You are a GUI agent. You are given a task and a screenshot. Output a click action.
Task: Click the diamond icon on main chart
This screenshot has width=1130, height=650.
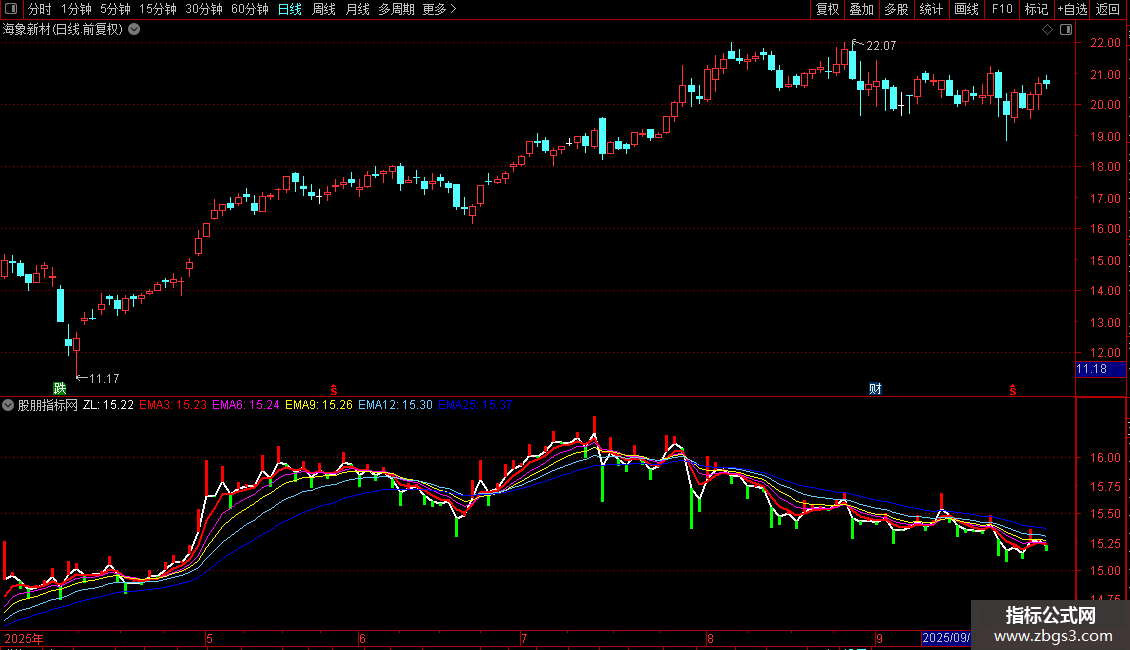(x=1047, y=30)
